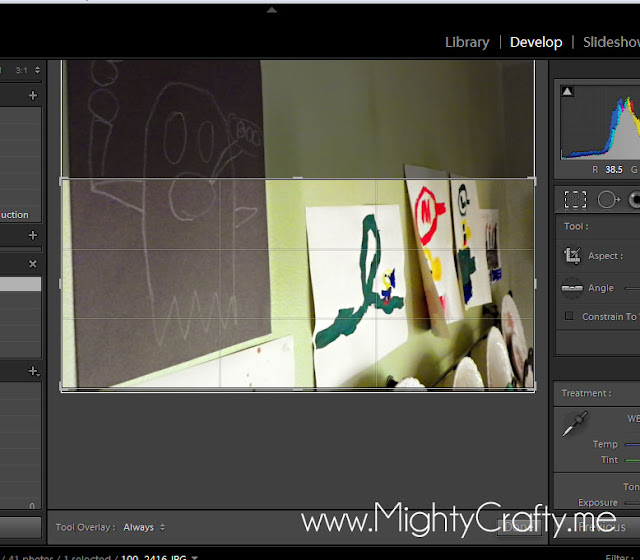
Task: Click the R 38.5 histogram readout
Action: (x=607, y=169)
